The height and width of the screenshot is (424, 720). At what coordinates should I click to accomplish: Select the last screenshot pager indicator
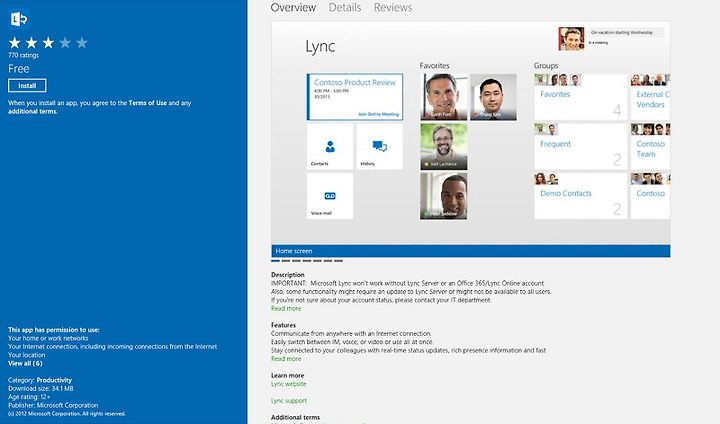[338, 260]
